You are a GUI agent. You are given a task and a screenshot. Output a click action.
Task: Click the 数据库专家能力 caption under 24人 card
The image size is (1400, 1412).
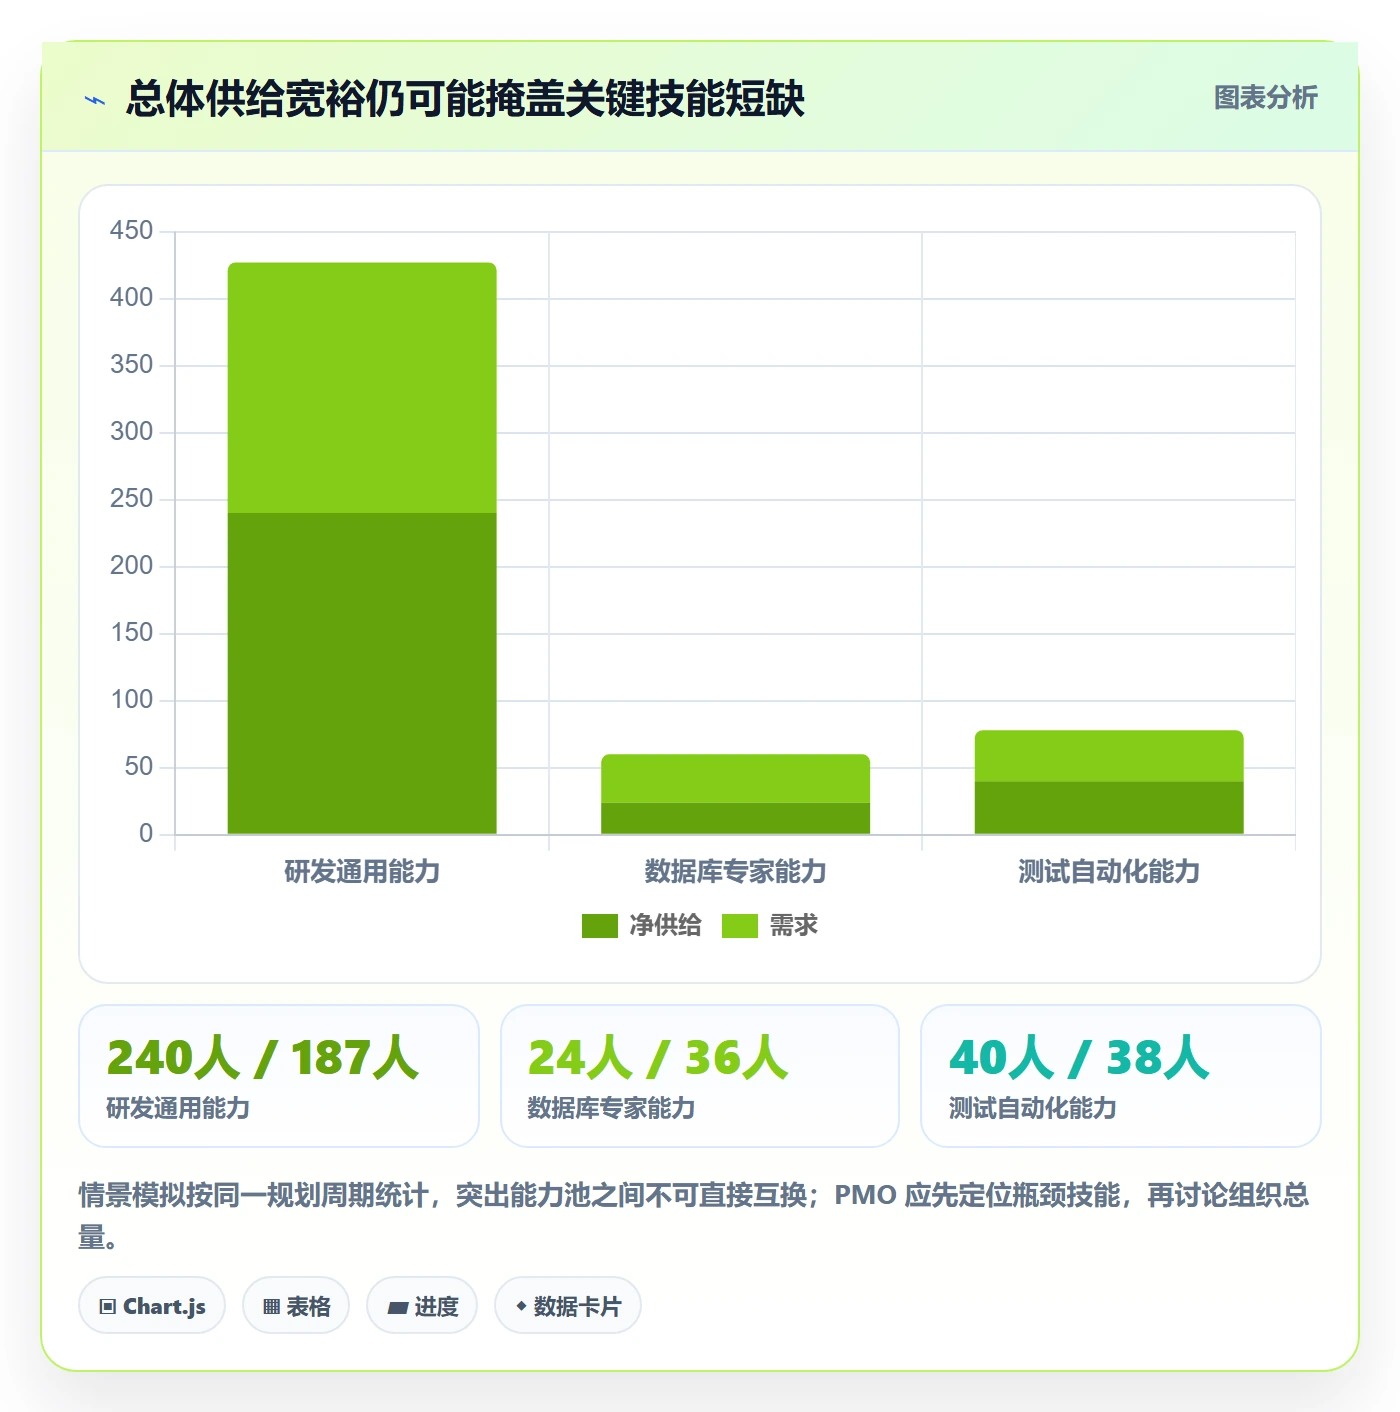[611, 1108]
